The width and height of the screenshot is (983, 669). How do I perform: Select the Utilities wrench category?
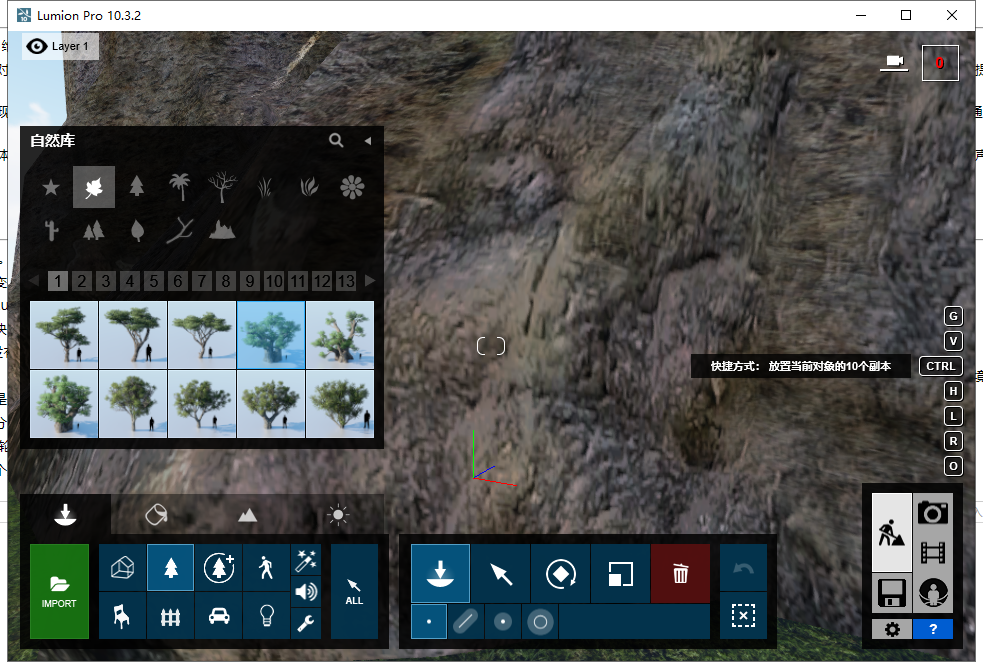306,623
